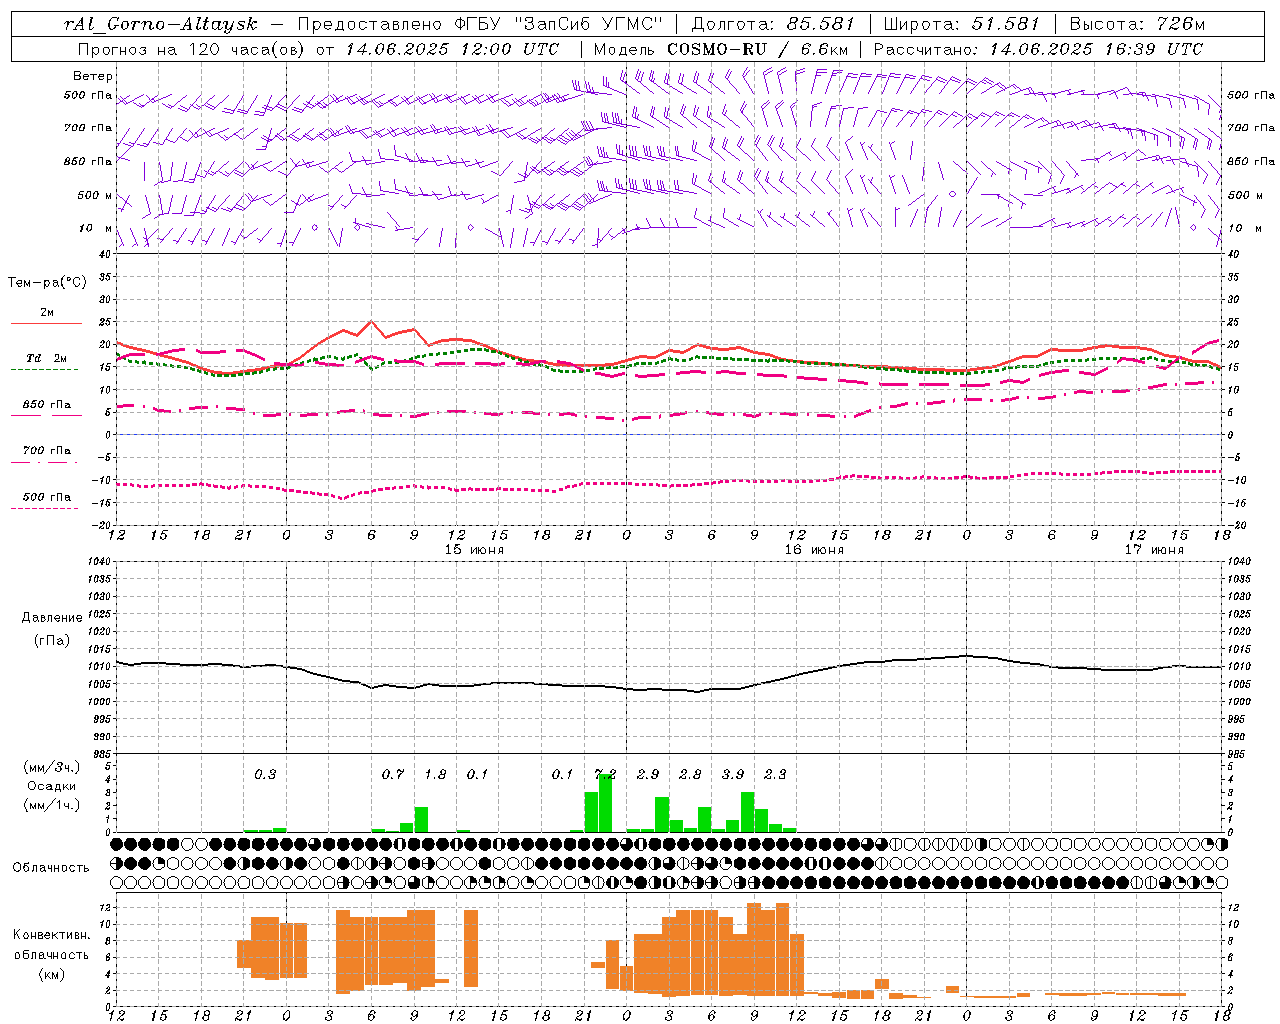
Task: Click the '(гПа)' unit under Давление
Action: pyautogui.click(x=52, y=640)
